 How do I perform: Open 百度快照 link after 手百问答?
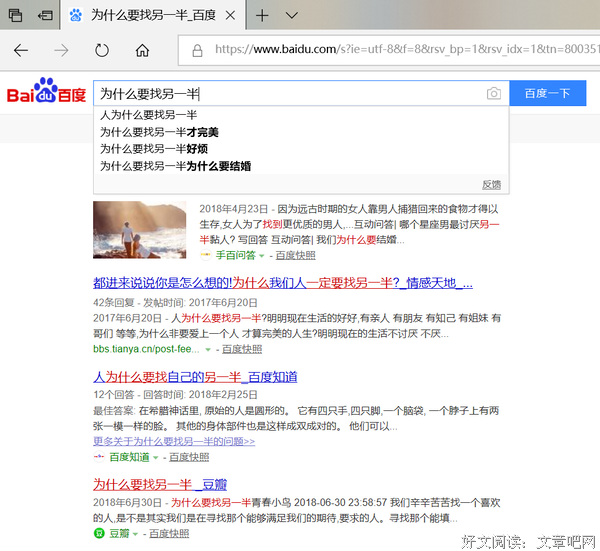[295, 255]
